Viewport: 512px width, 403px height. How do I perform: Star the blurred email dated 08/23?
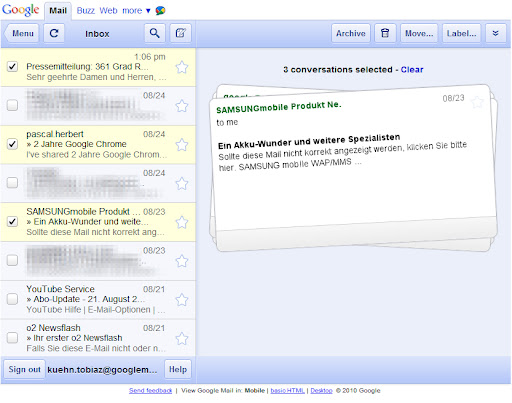pyautogui.click(x=182, y=261)
